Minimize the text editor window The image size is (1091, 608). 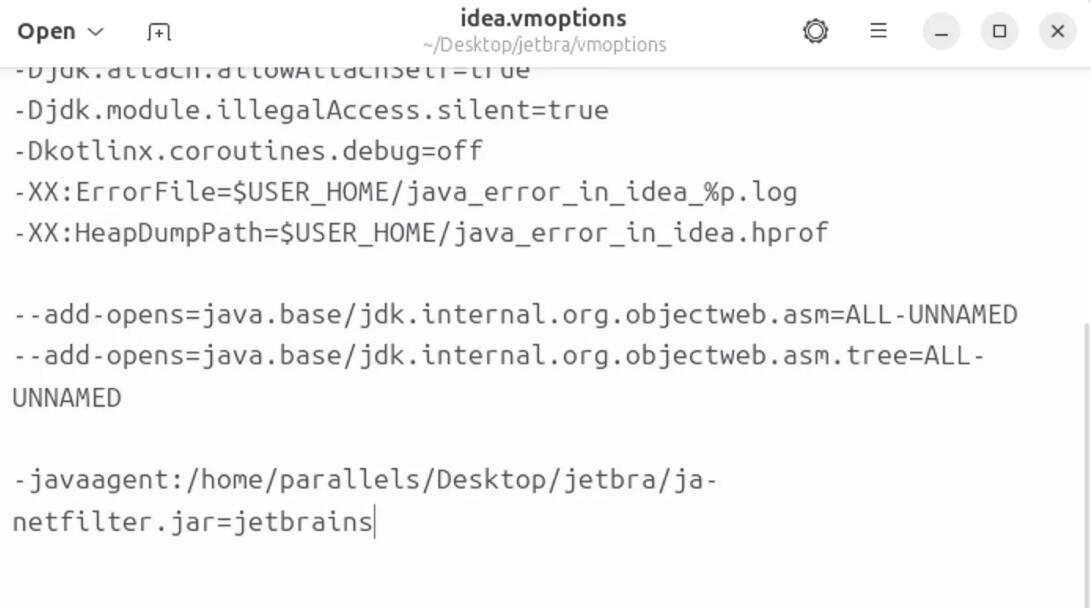(941, 31)
